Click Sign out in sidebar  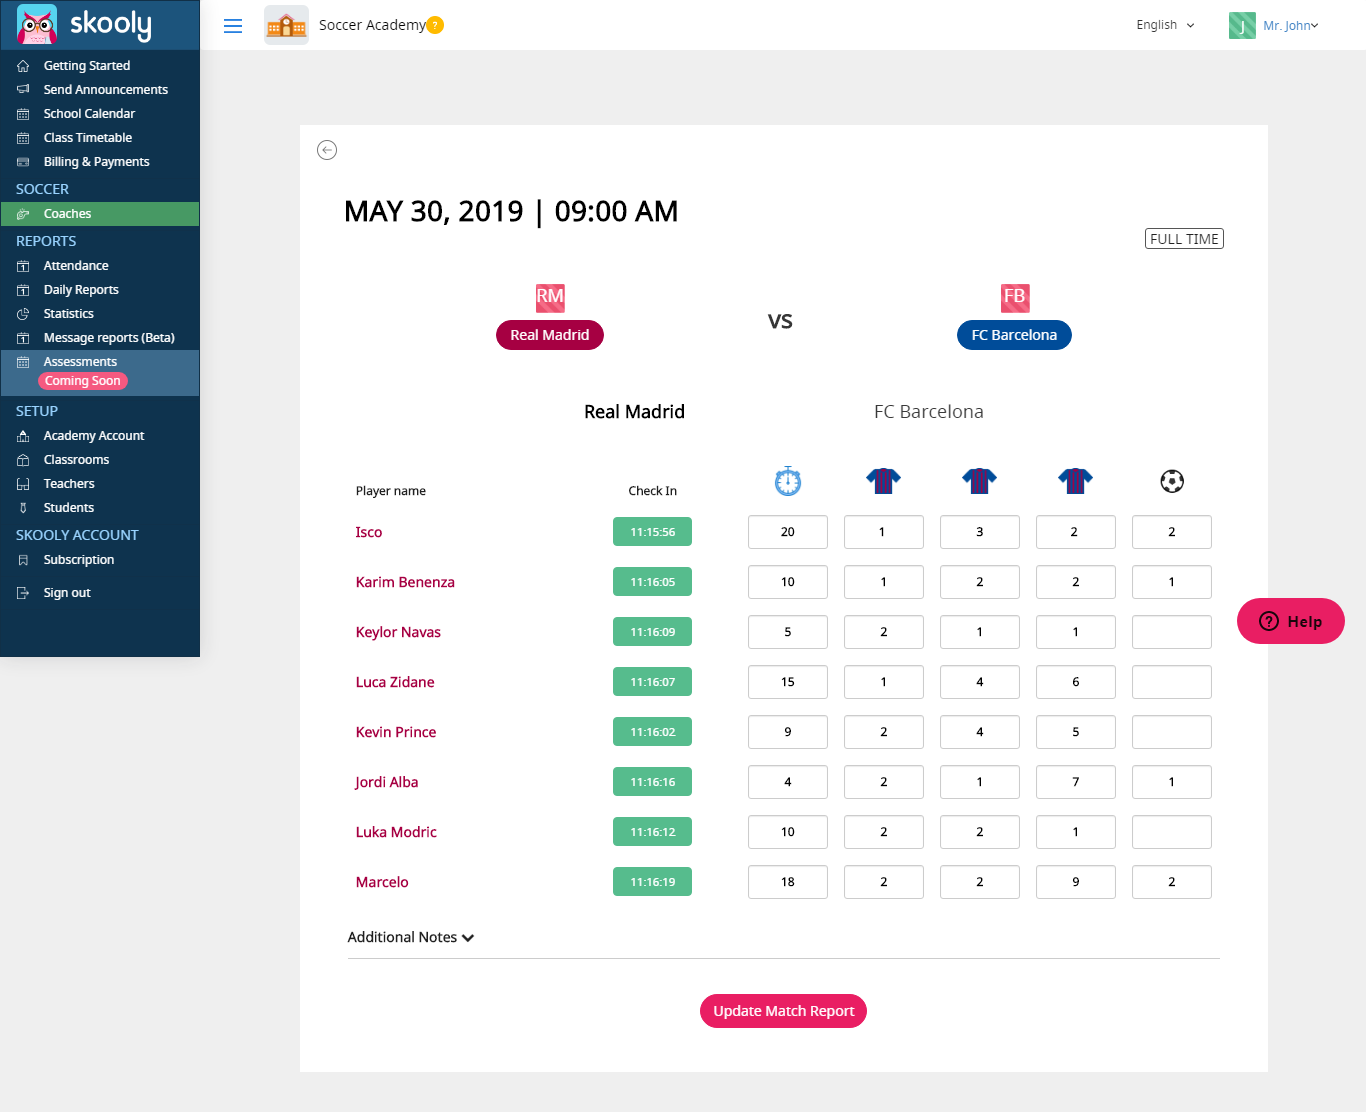tap(67, 593)
